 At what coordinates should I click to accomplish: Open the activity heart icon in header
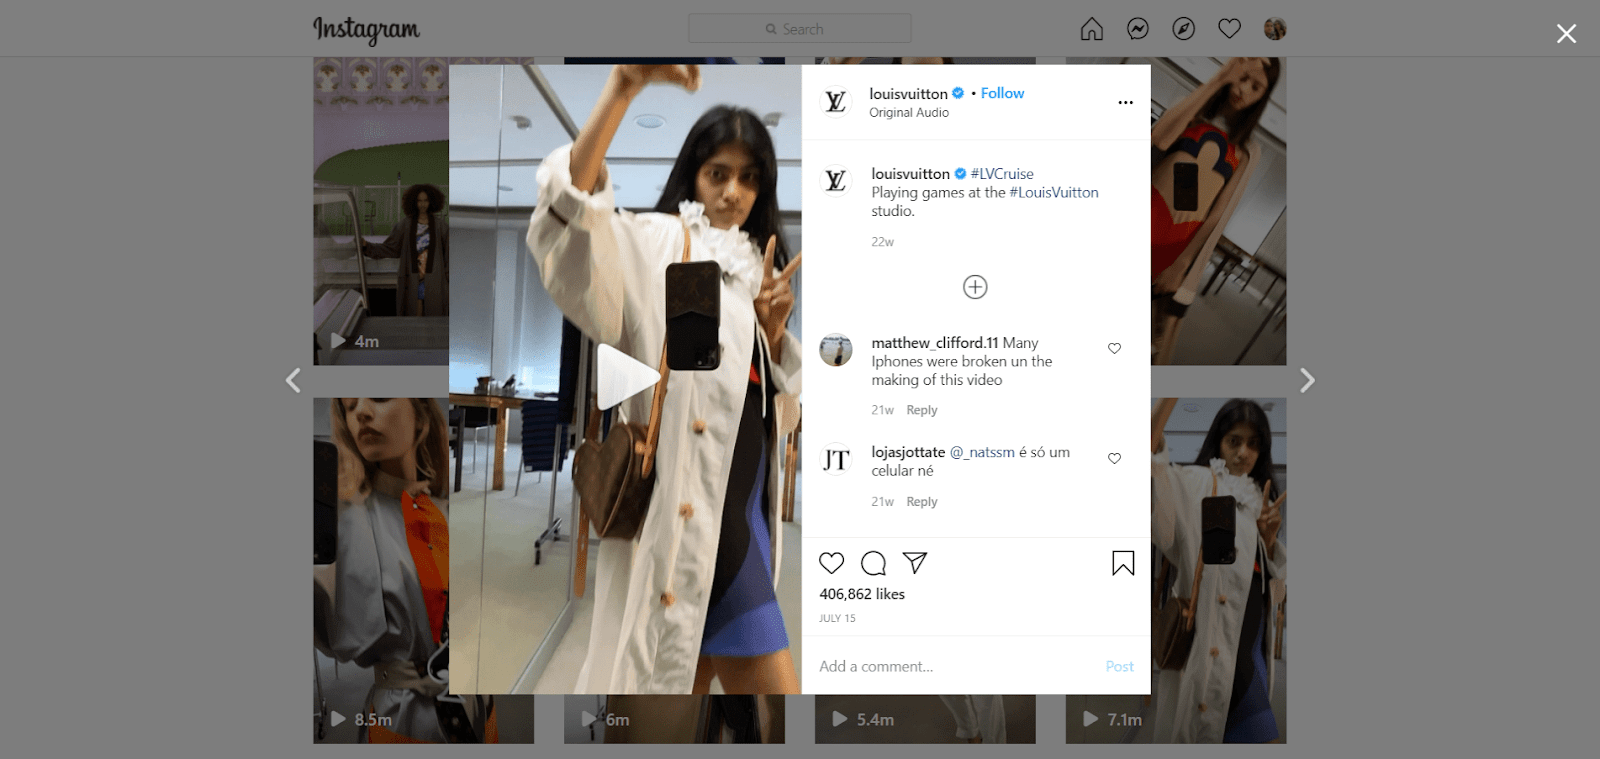1230,29
